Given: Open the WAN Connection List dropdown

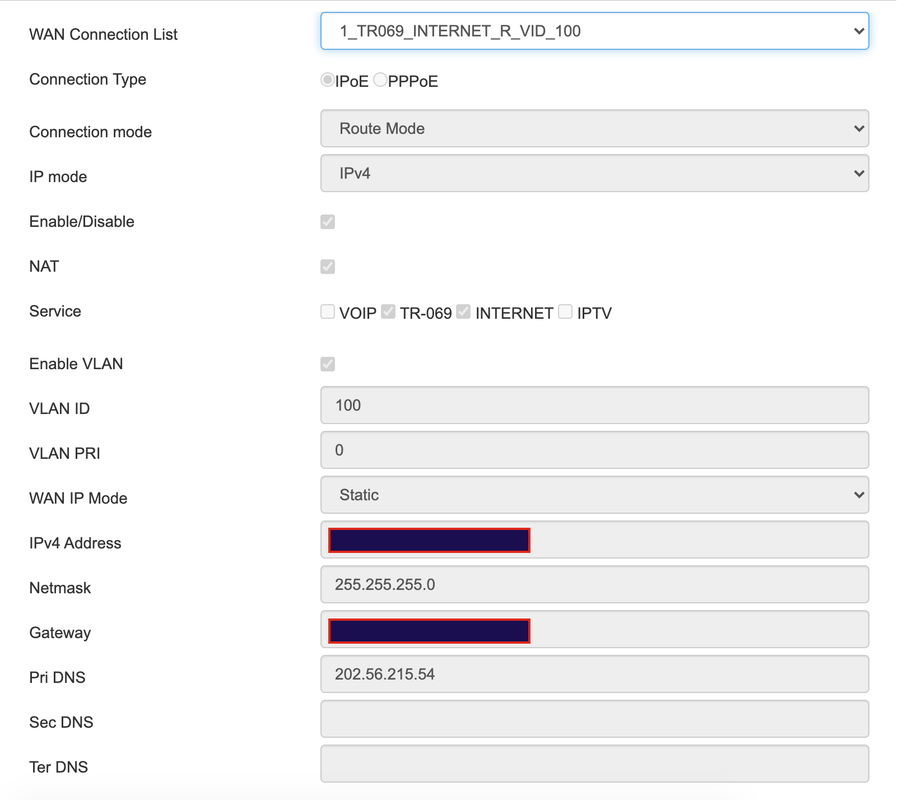Looking at the screenshot, I should 594,31.
